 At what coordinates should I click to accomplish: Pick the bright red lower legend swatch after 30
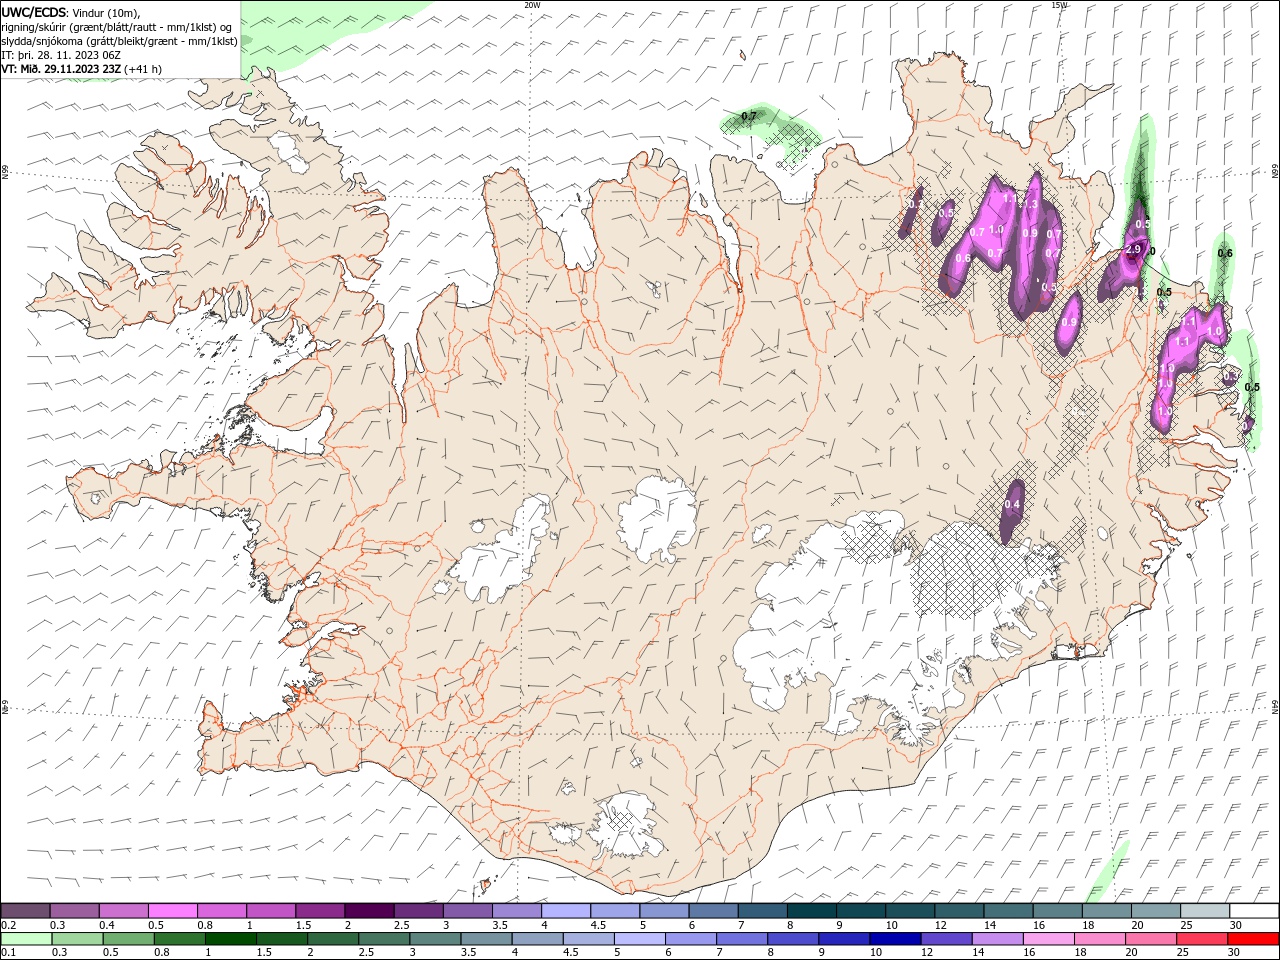coord(1252,939)
